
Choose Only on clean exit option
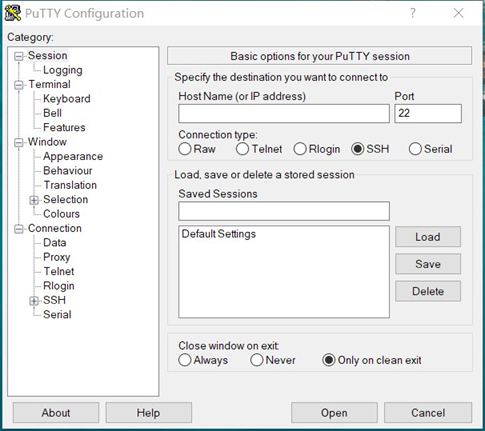[x=329, y=360]
